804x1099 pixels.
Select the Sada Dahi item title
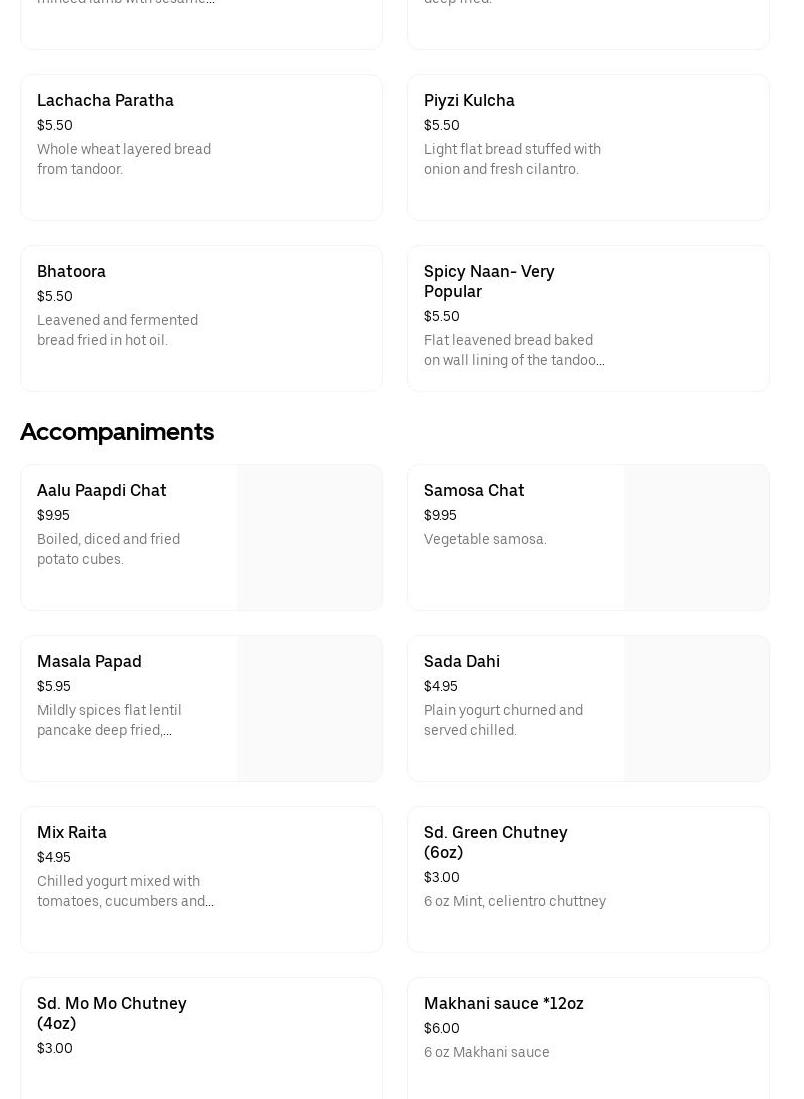pos(462,662)
